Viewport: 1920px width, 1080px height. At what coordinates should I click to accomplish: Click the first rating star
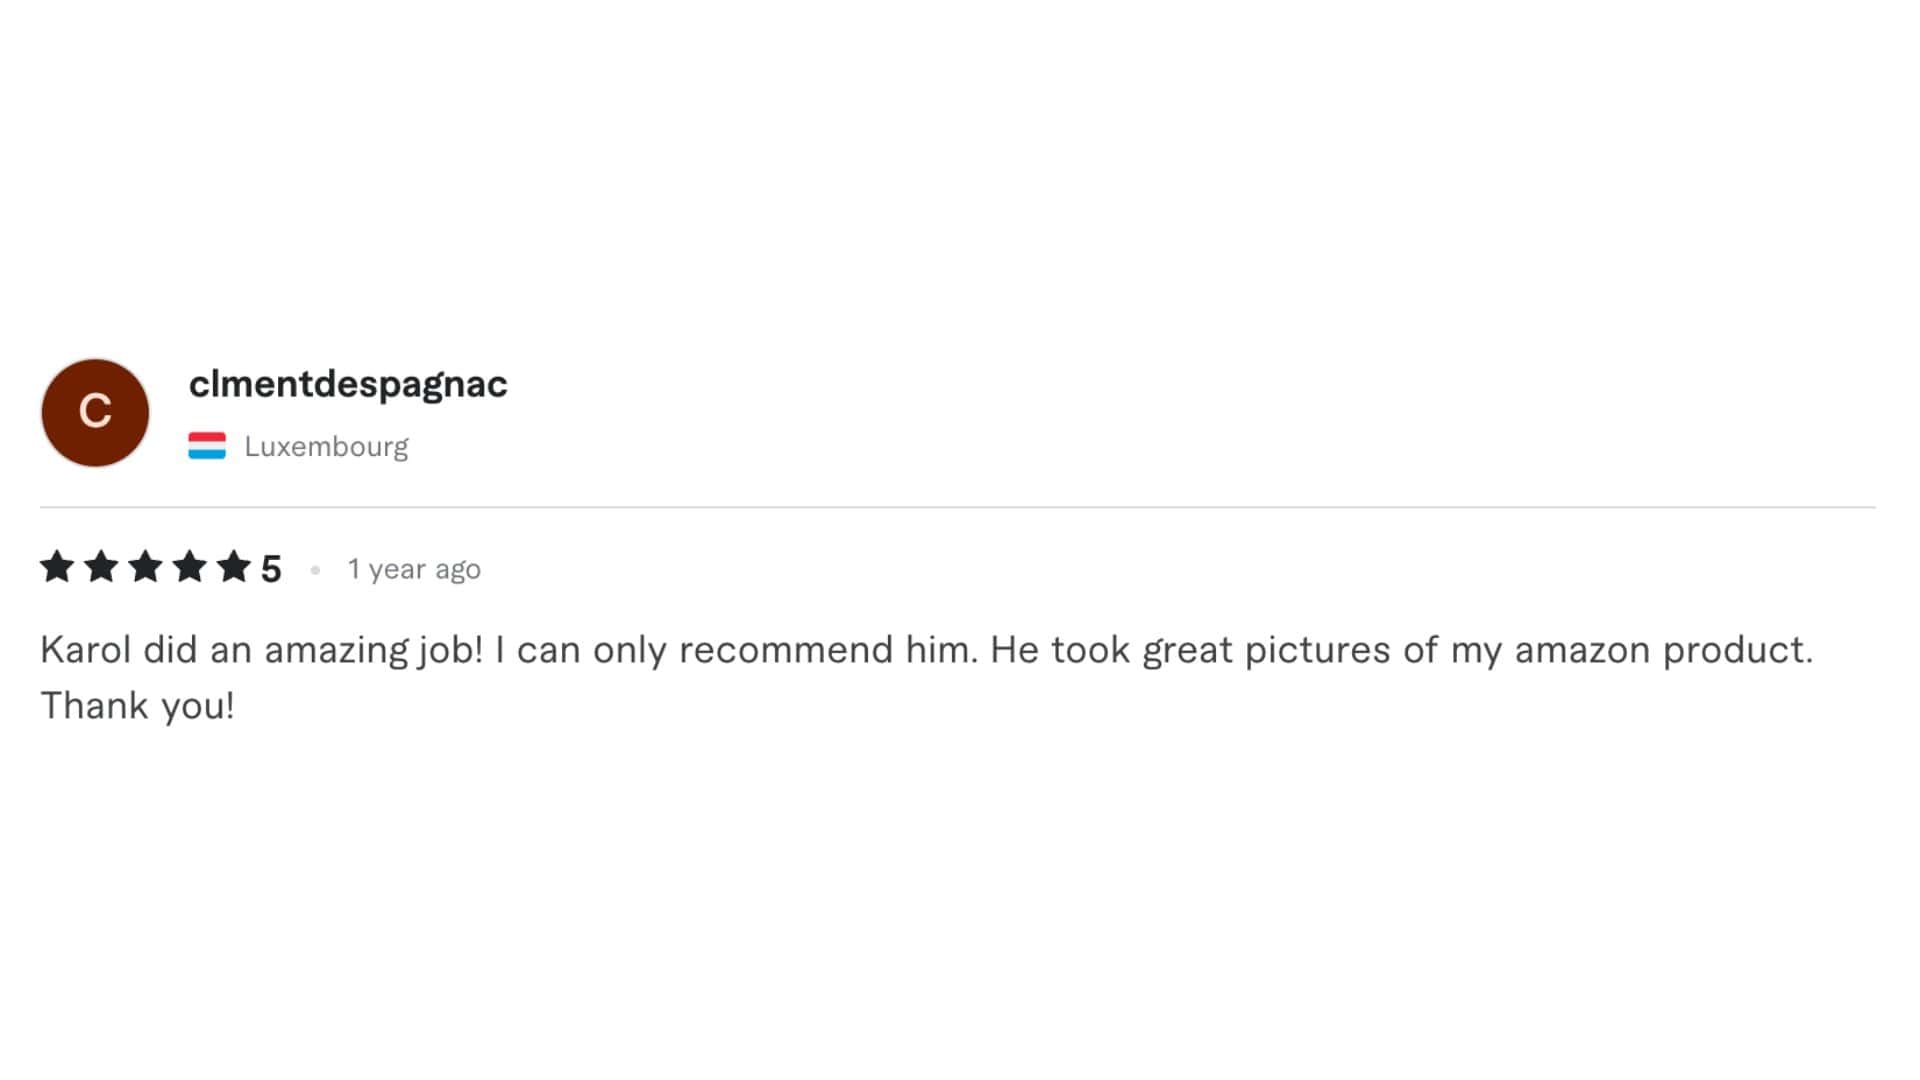(57, 567)
